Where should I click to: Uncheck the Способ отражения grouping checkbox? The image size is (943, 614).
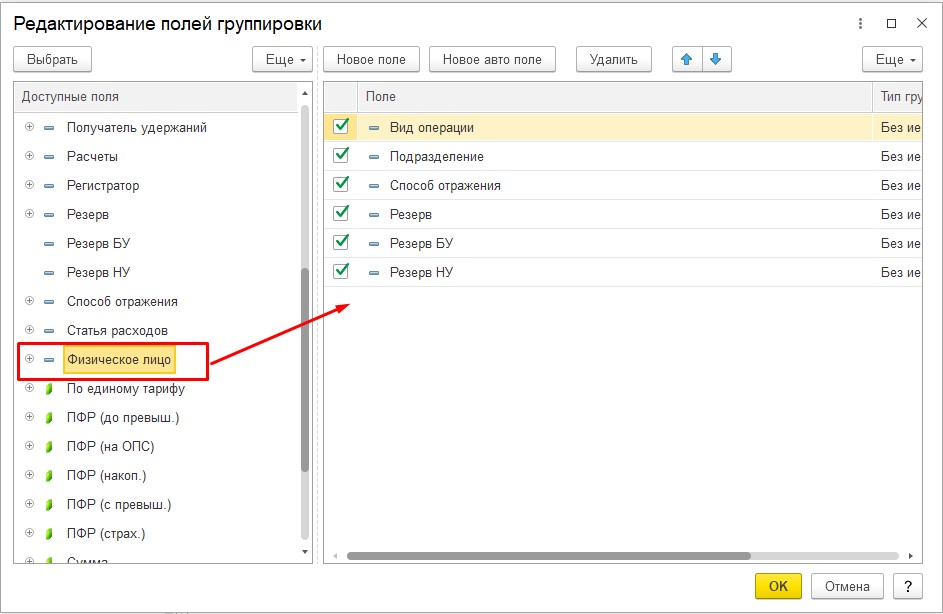click(341, 184)
